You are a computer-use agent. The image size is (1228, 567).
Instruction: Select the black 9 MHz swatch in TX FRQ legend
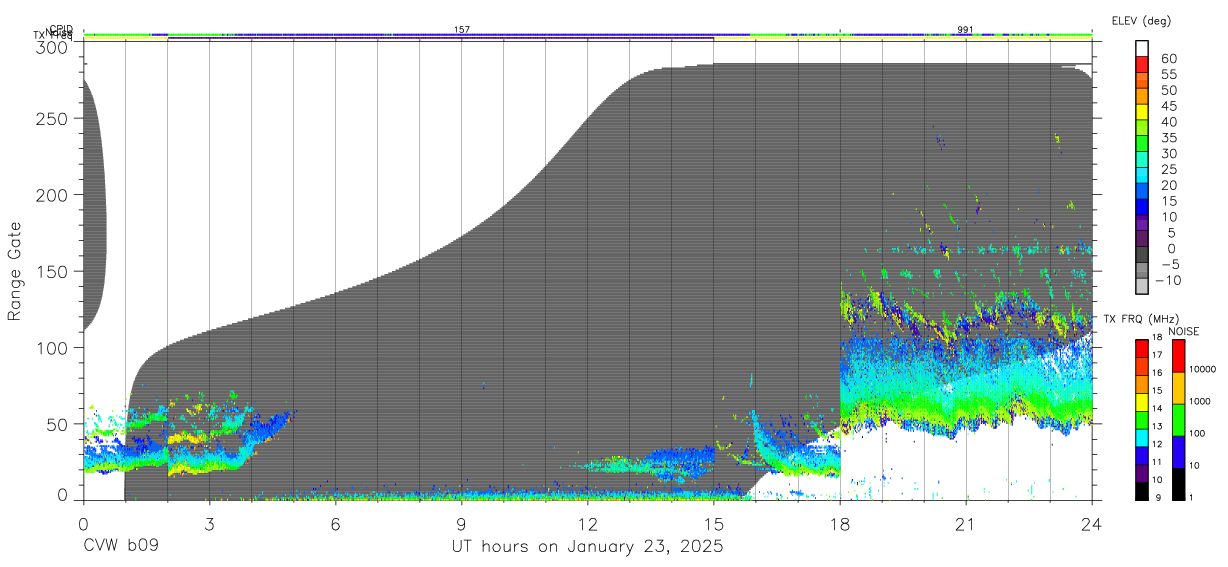[x=1142, y=490]
